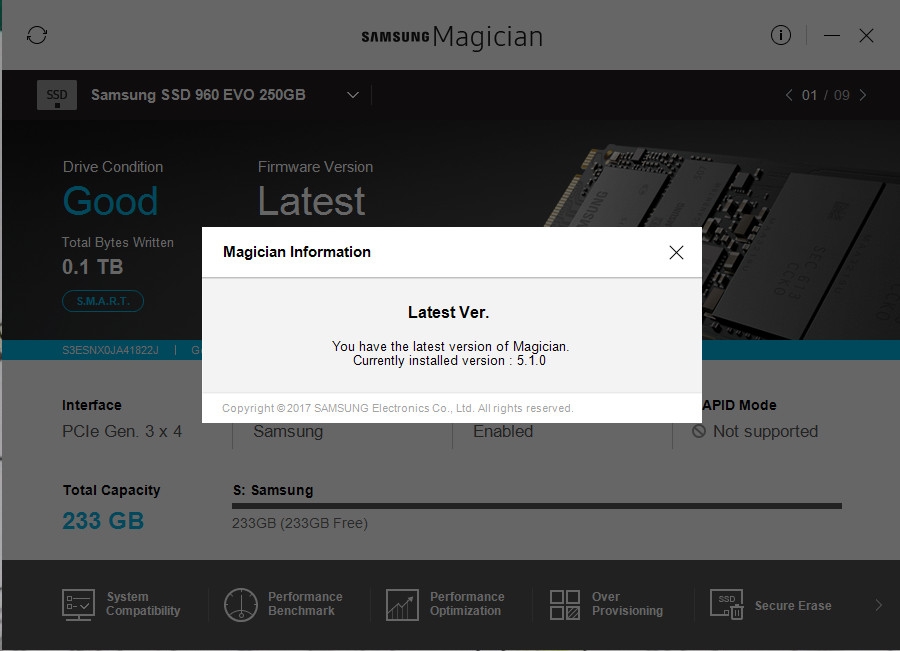
Task: Click the S: Samsung volume usage bar
Action: 537,506
